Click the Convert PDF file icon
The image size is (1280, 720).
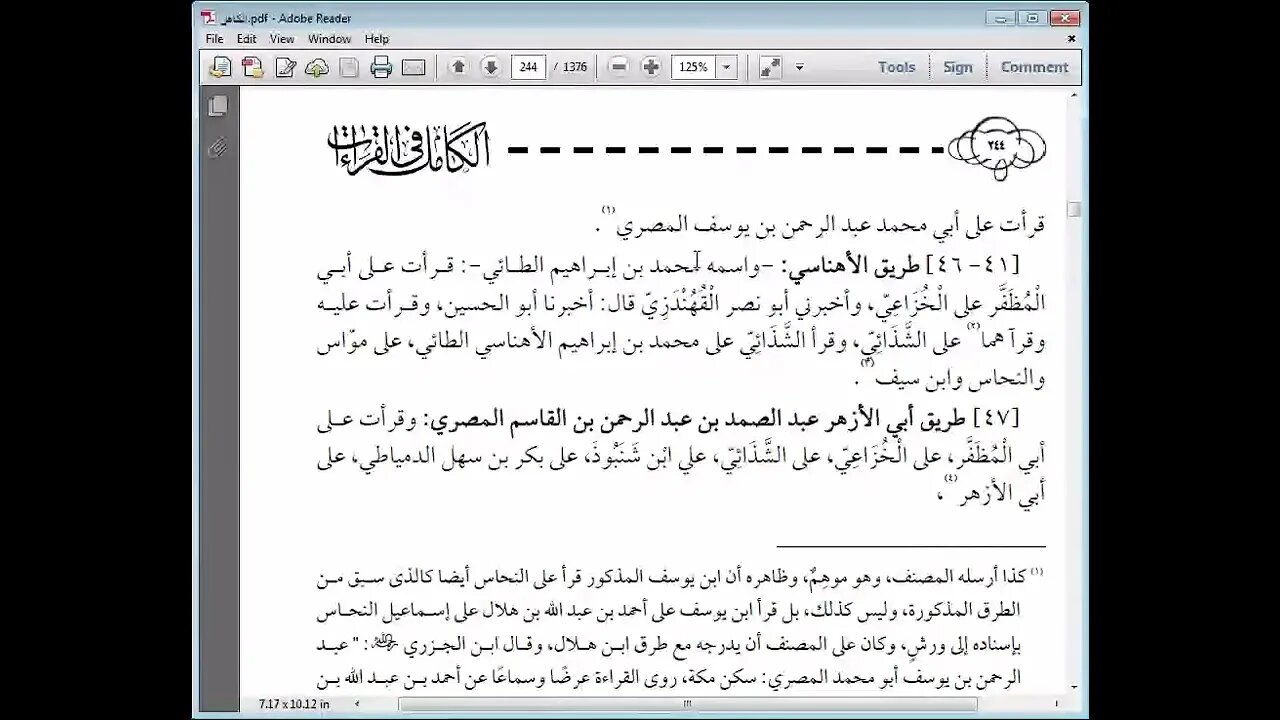(x=253, y=67)
